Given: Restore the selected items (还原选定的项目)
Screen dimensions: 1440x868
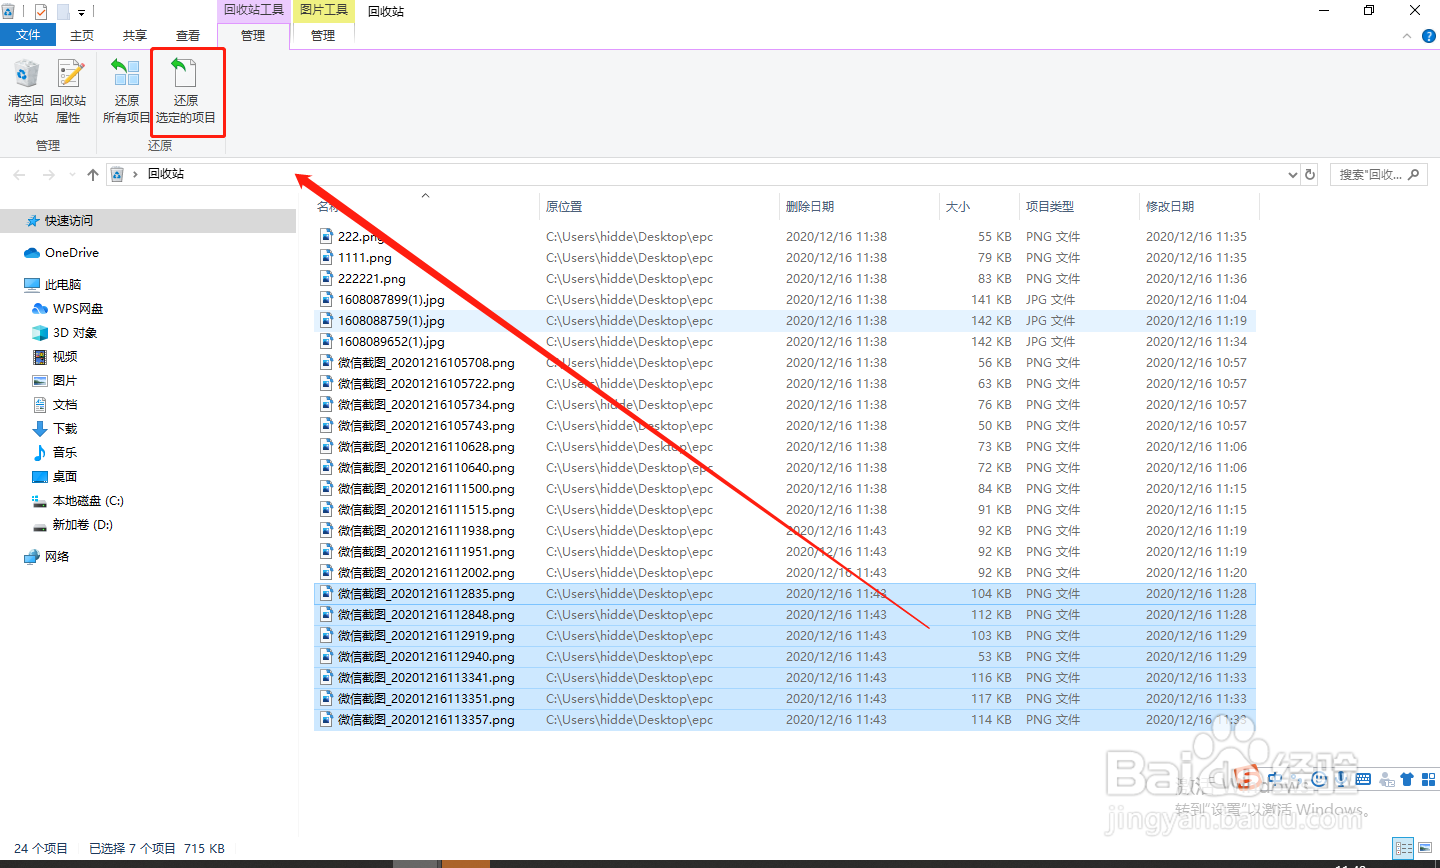Looking at the screenshot, I should pyautogui.click(x=186, y=91).
